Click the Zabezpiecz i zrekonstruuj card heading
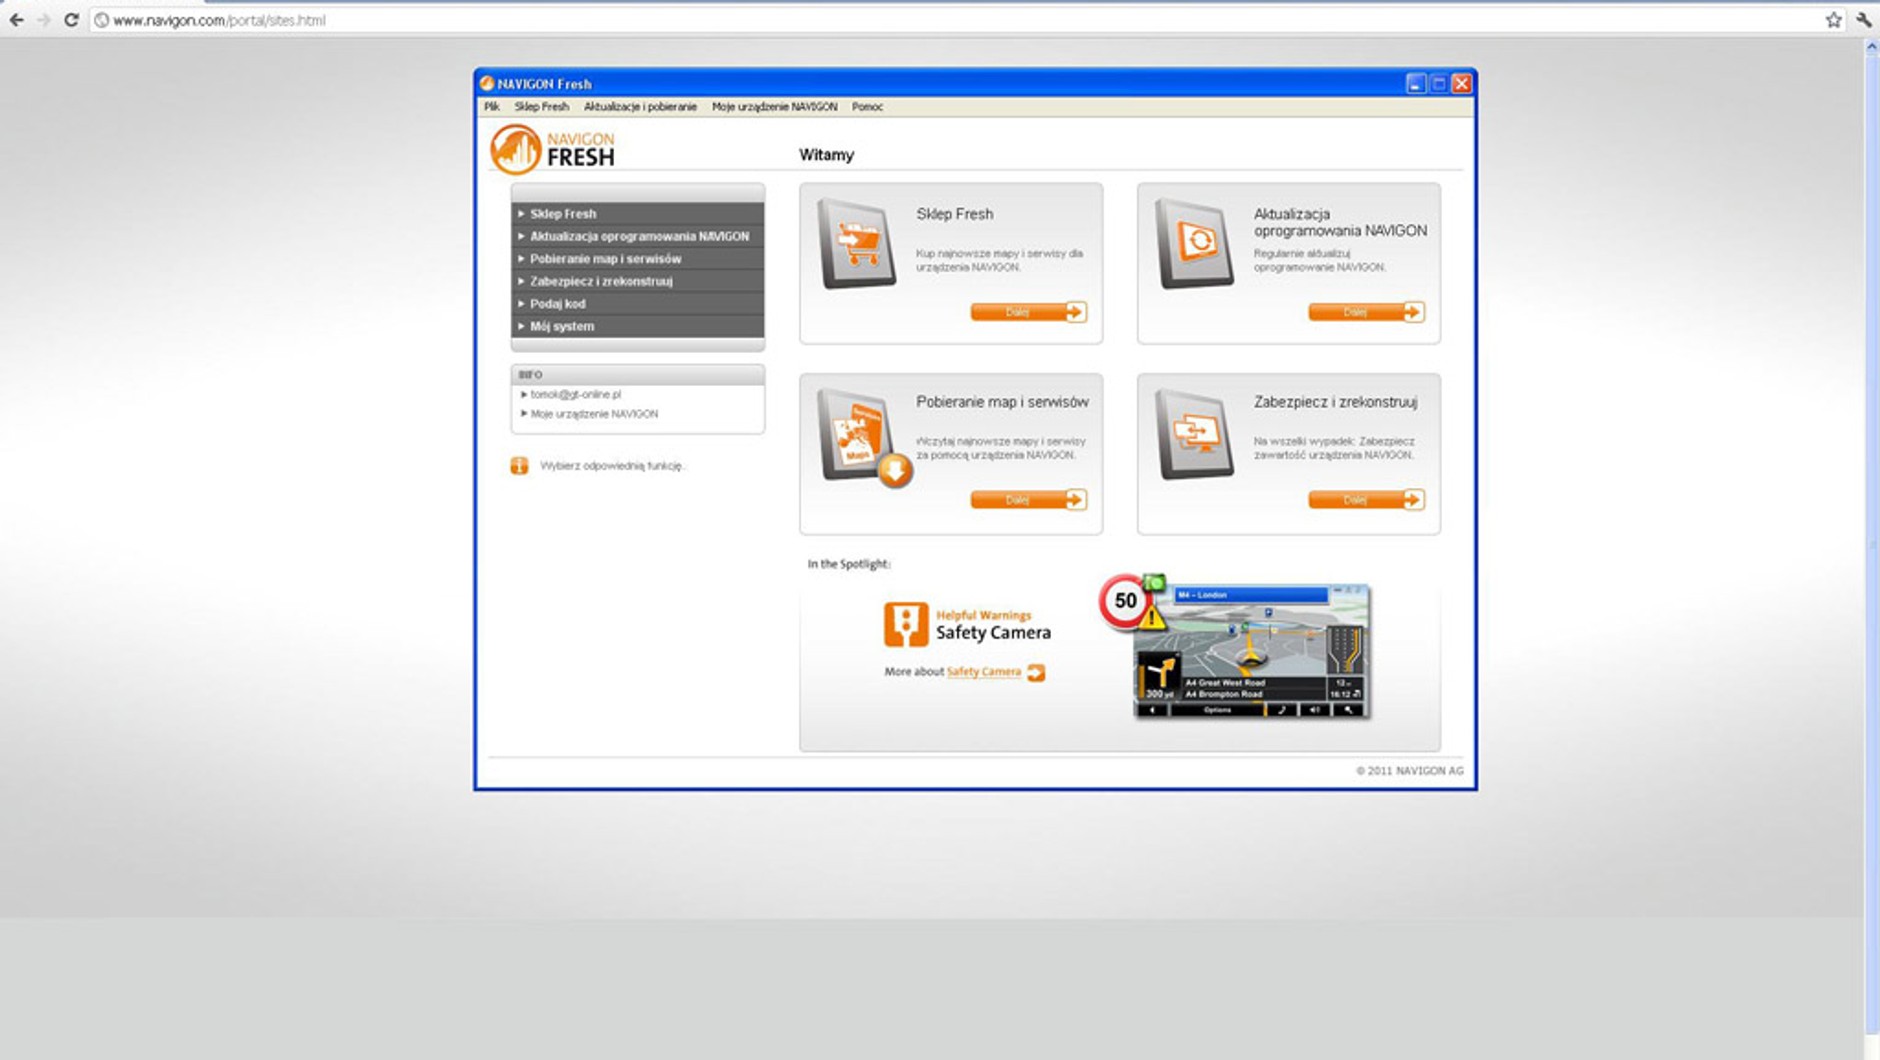The height and width of the screenshot is (1060, 1880). click(x=1336, y=402)
